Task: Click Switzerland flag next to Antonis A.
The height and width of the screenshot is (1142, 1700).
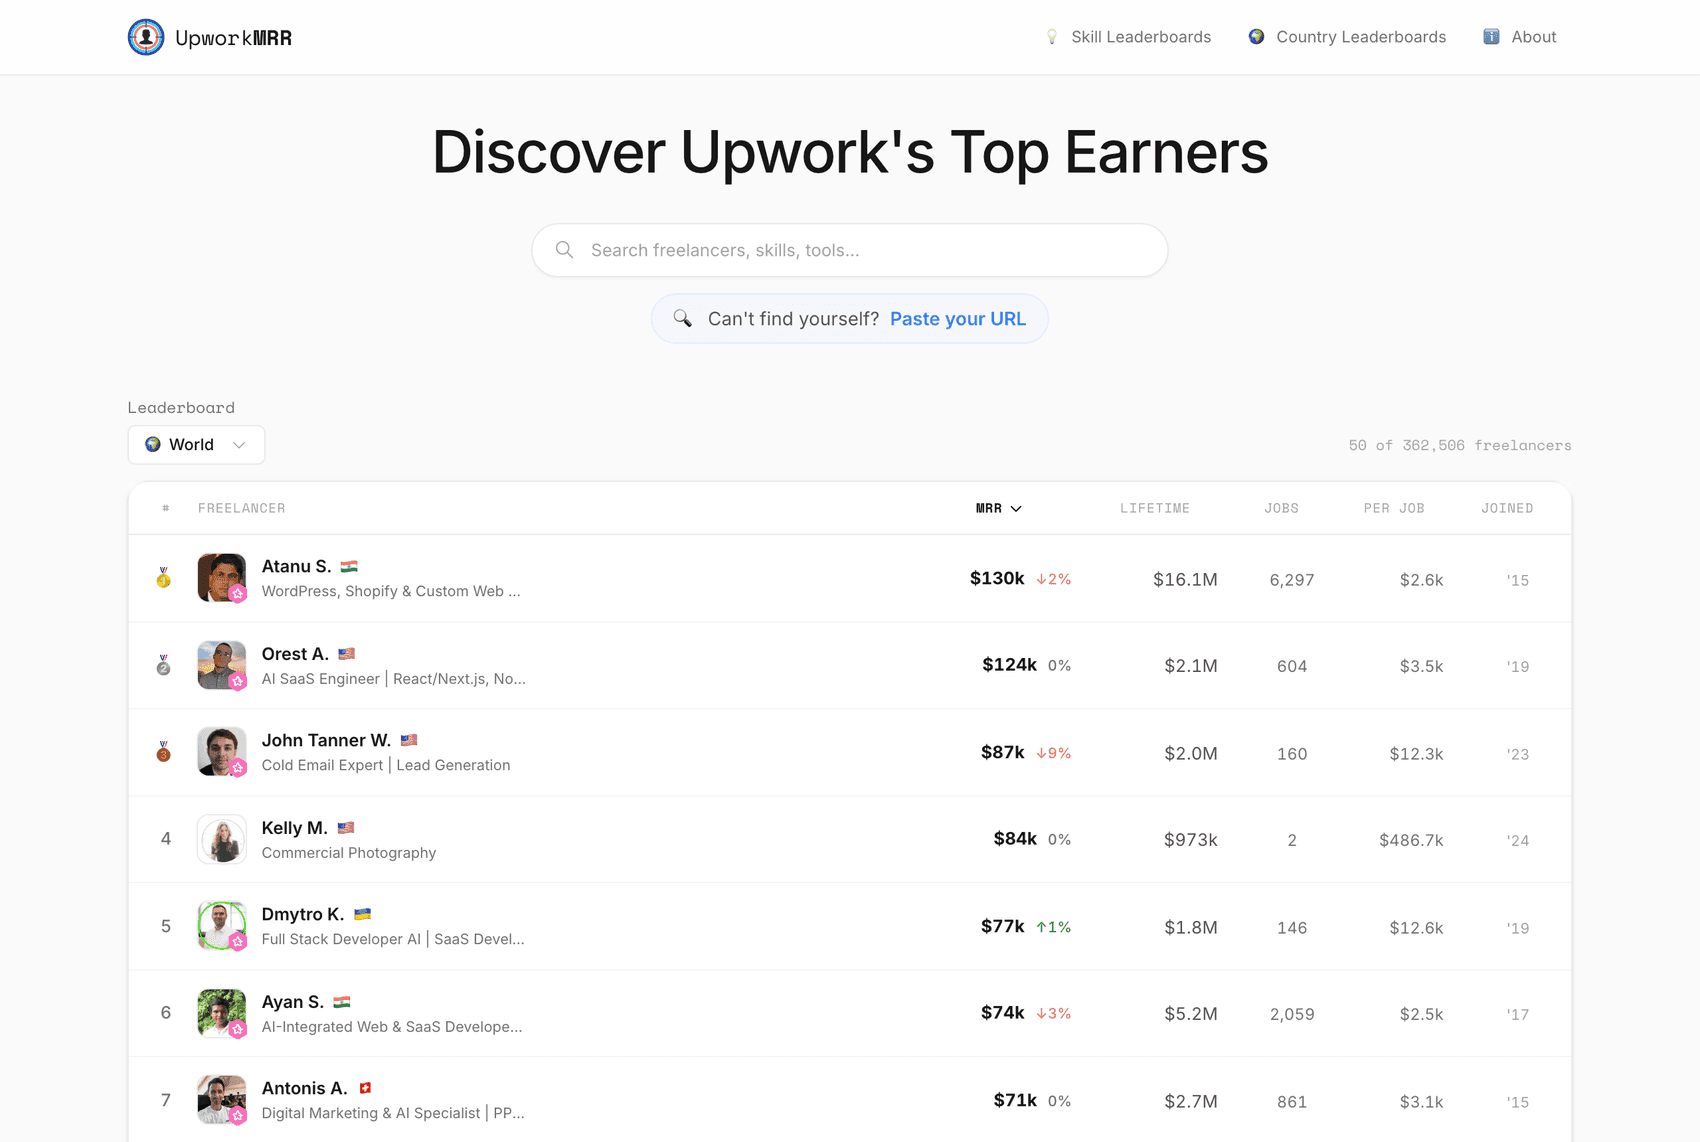Action: (x=365, y=1088)
